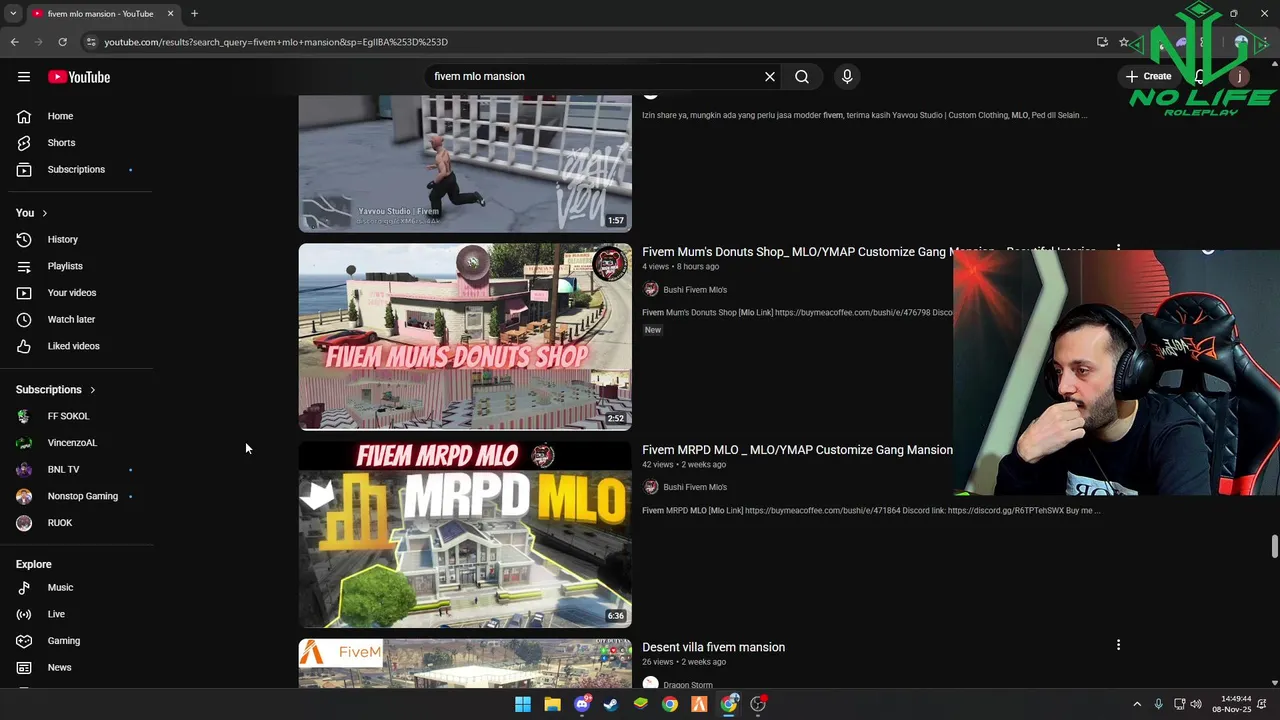This screenshot has width=1280, height=720.
Task: Open the Chrome tab search dropdown
Action: pyautogui.click(x=13, y=14)
